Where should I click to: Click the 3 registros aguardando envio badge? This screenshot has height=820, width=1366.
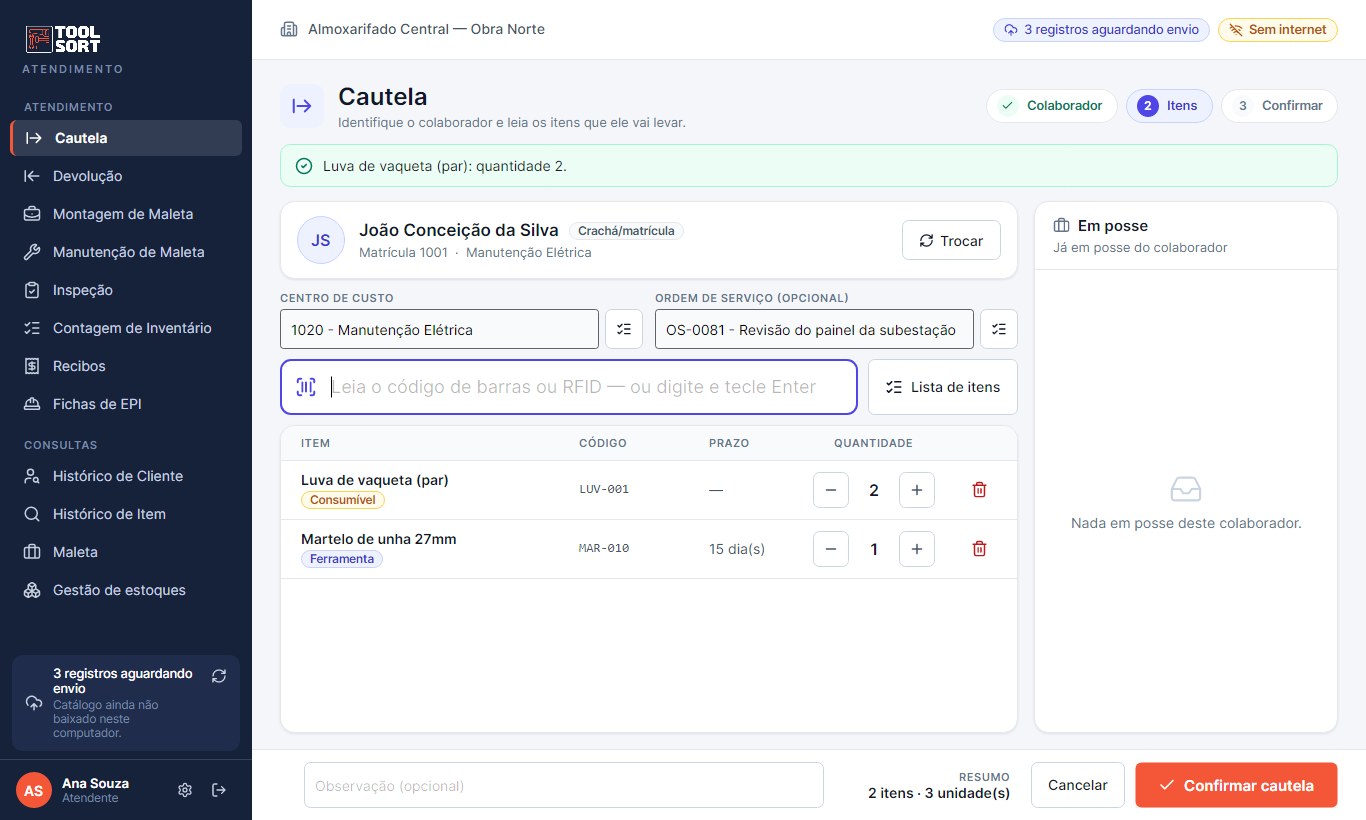pyautogui.click(x=1101, y=29)
